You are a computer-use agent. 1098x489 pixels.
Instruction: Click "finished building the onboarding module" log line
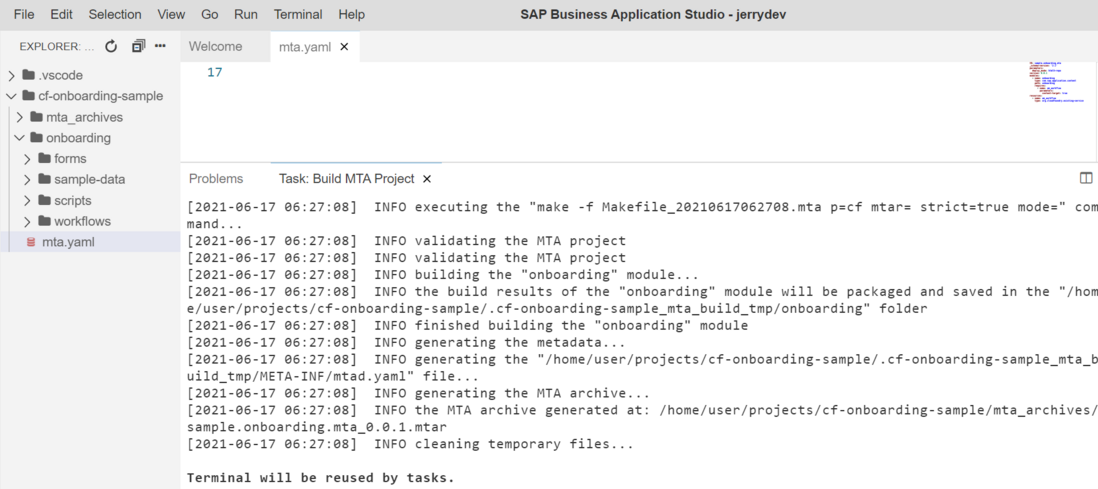pyautogui.click(x=467, y=326)
